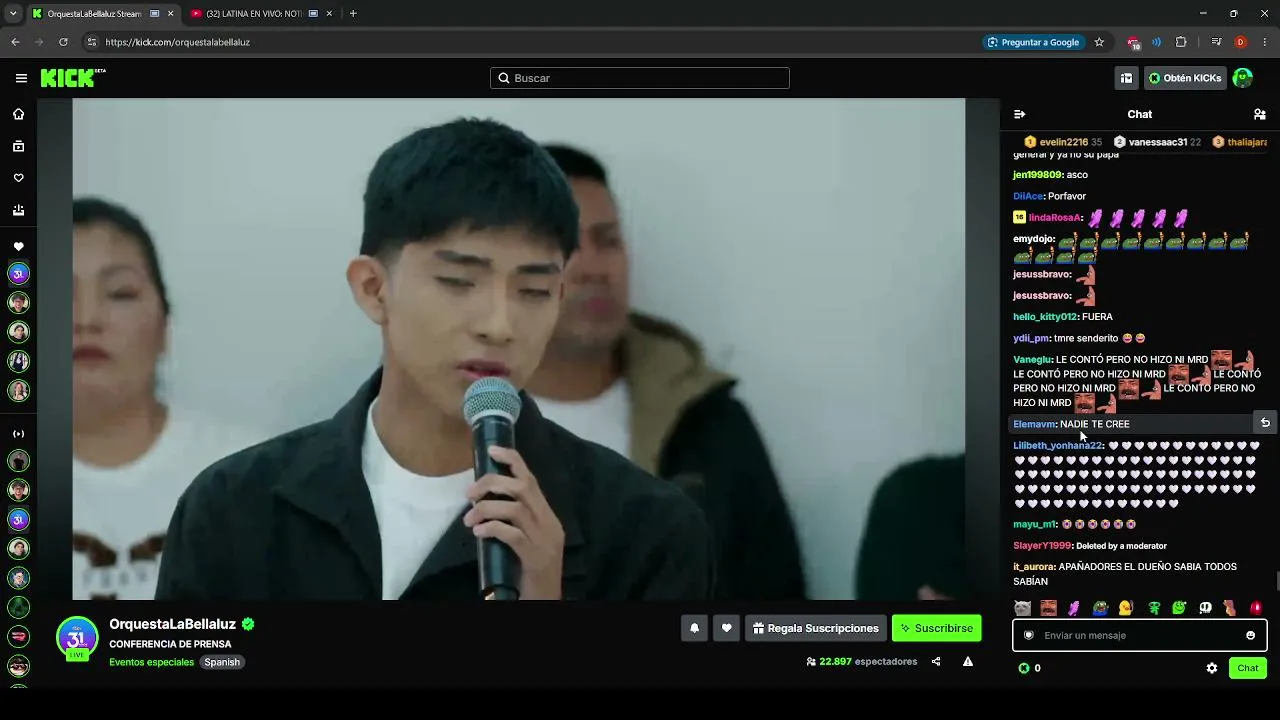The width and height of the screenshot is (1280, 720).
Task: Insert the first quick emote, the cat
Action: (1022, 608)
